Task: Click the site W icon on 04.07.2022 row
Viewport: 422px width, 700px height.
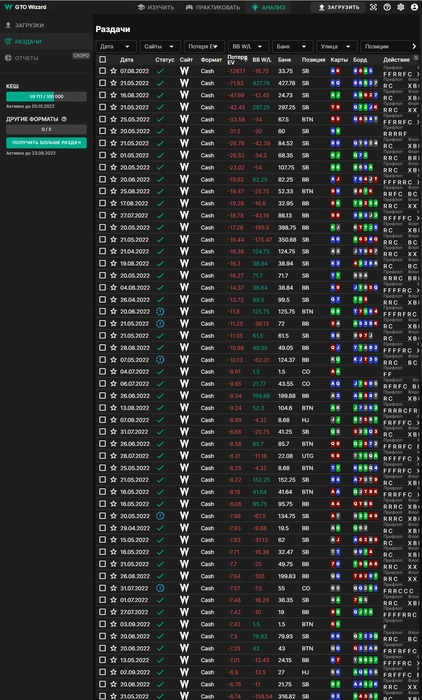Action: point(184,371)
